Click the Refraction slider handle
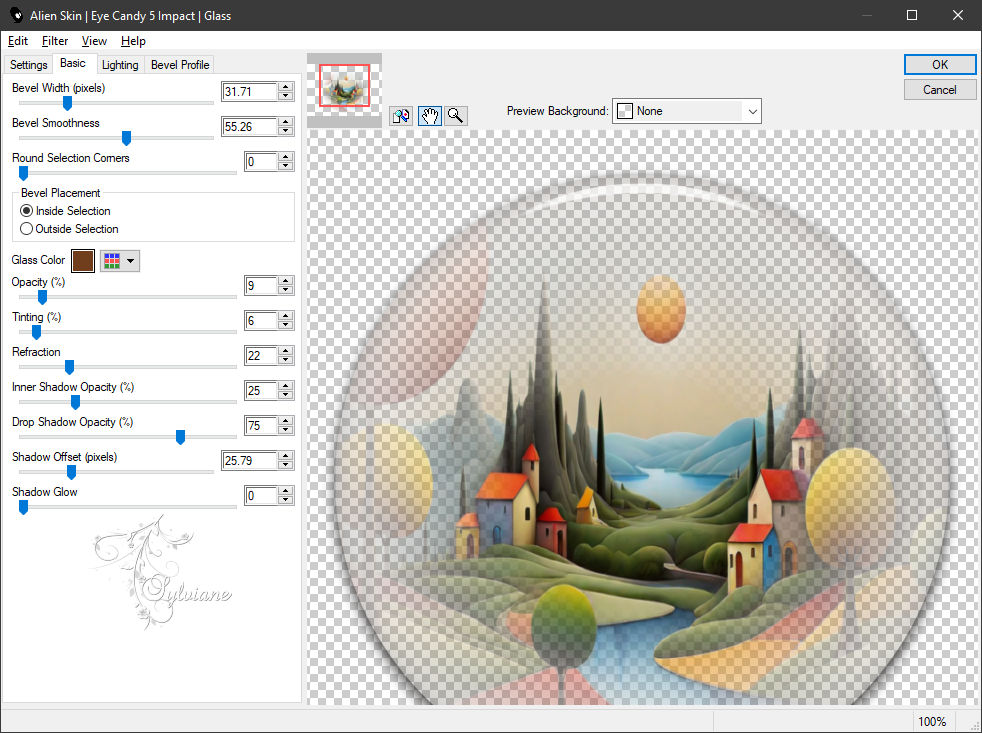This screenshot has height=733, width=982. pos(70,367)
